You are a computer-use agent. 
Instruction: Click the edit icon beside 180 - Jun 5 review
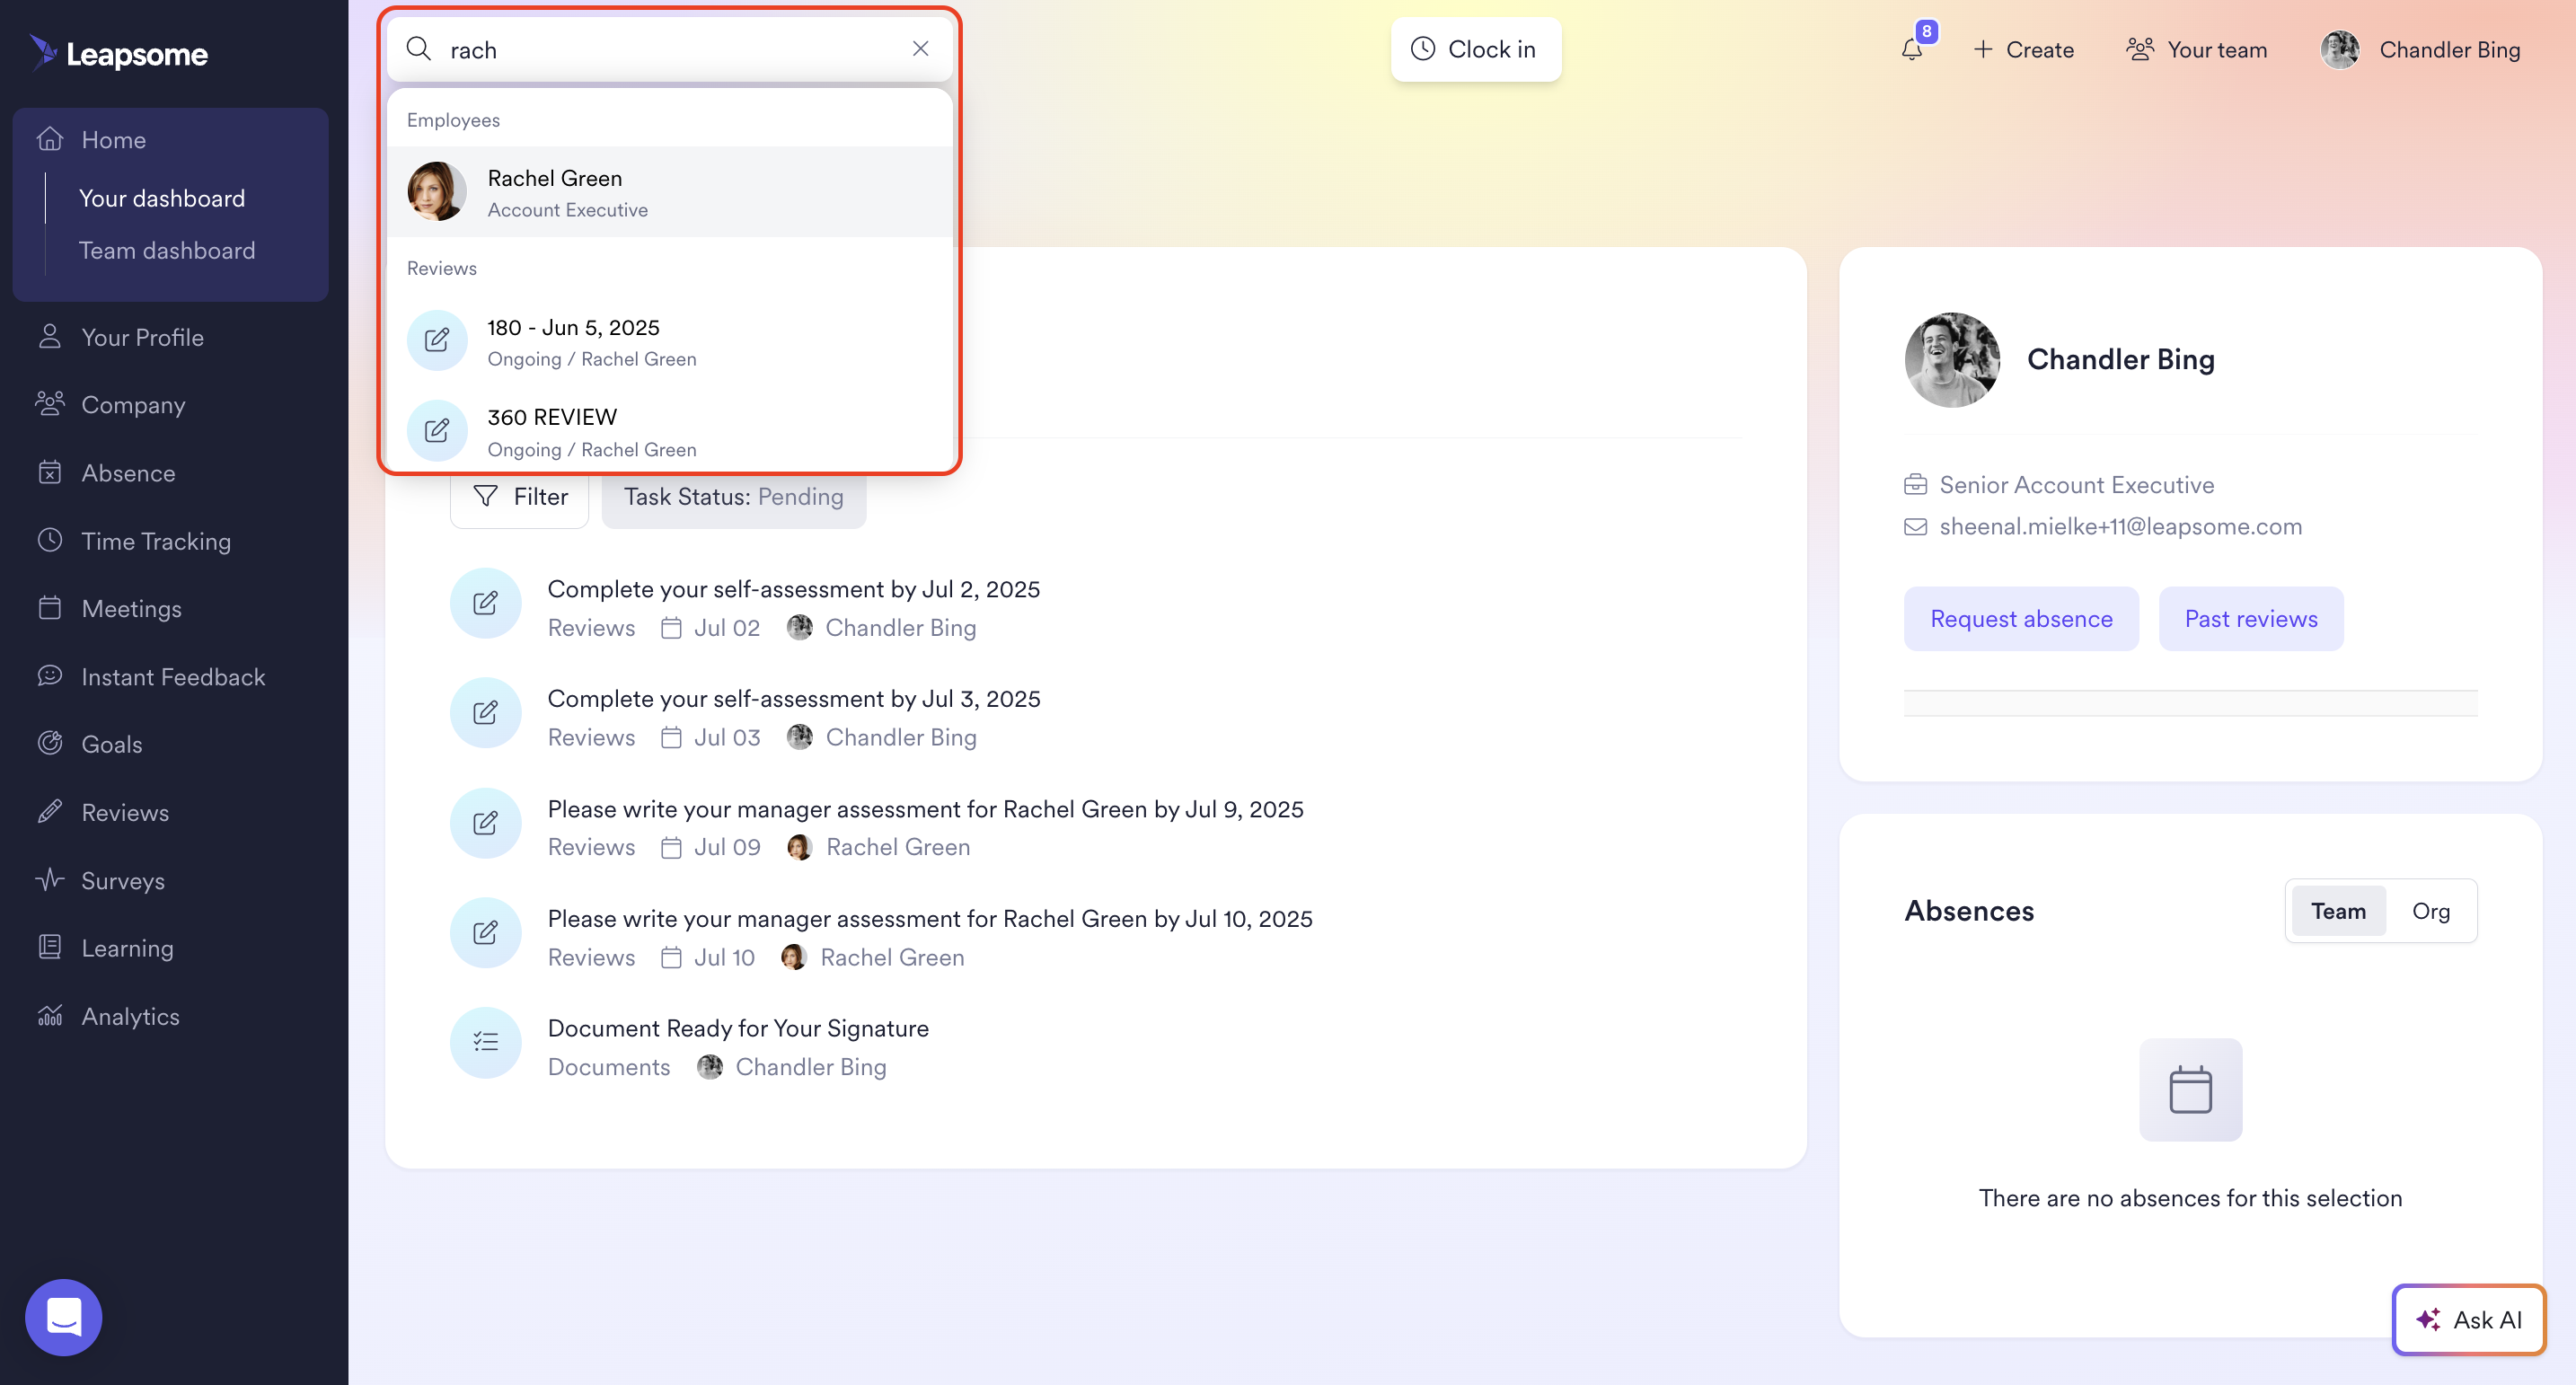pos(437,341)
